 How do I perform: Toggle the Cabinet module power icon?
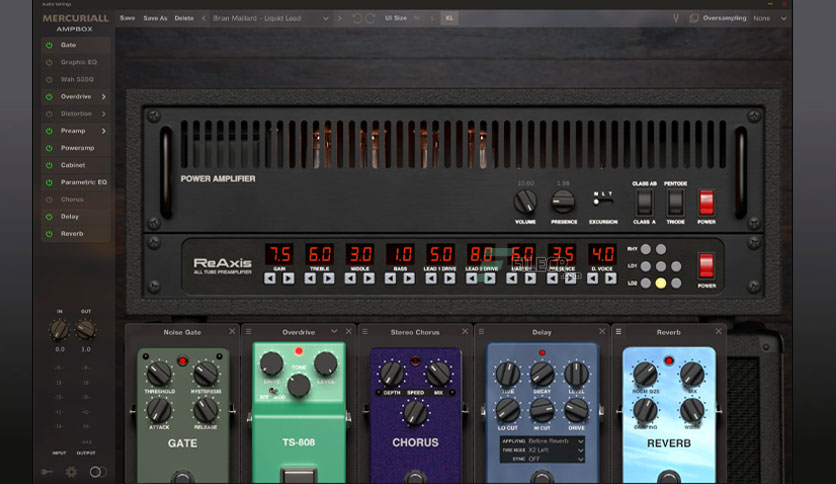click(49, 165)
